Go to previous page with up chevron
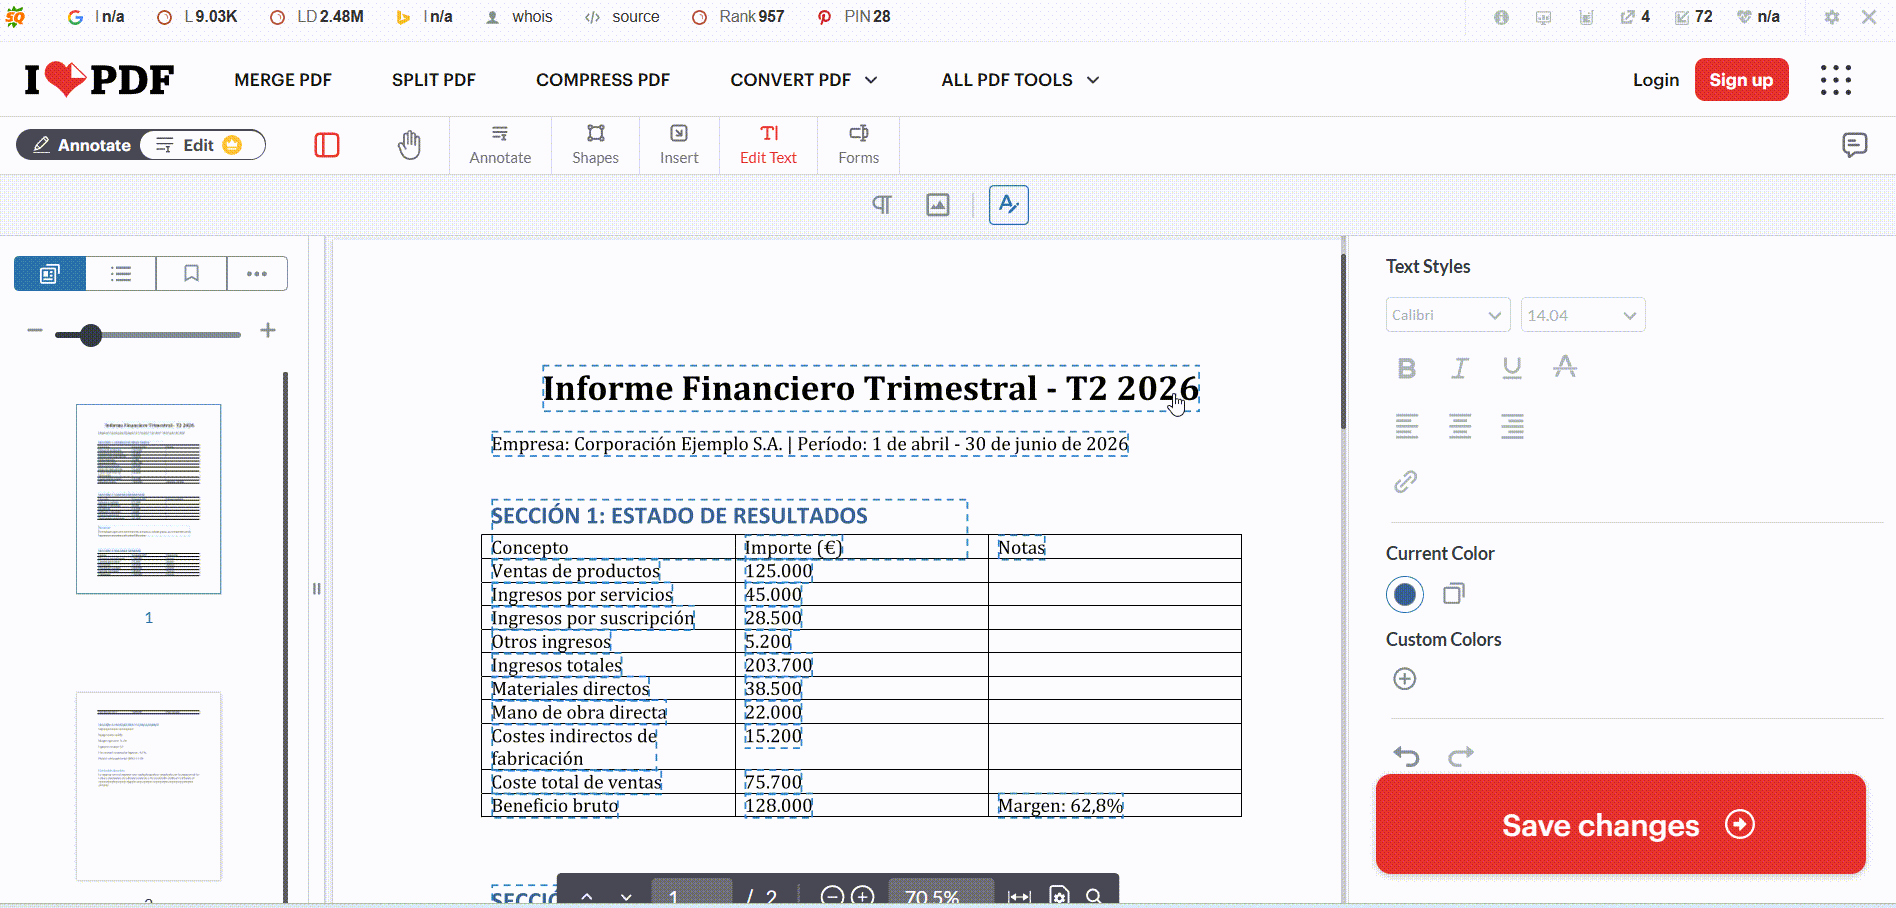Screen dimensions: 1896x908 587,896
